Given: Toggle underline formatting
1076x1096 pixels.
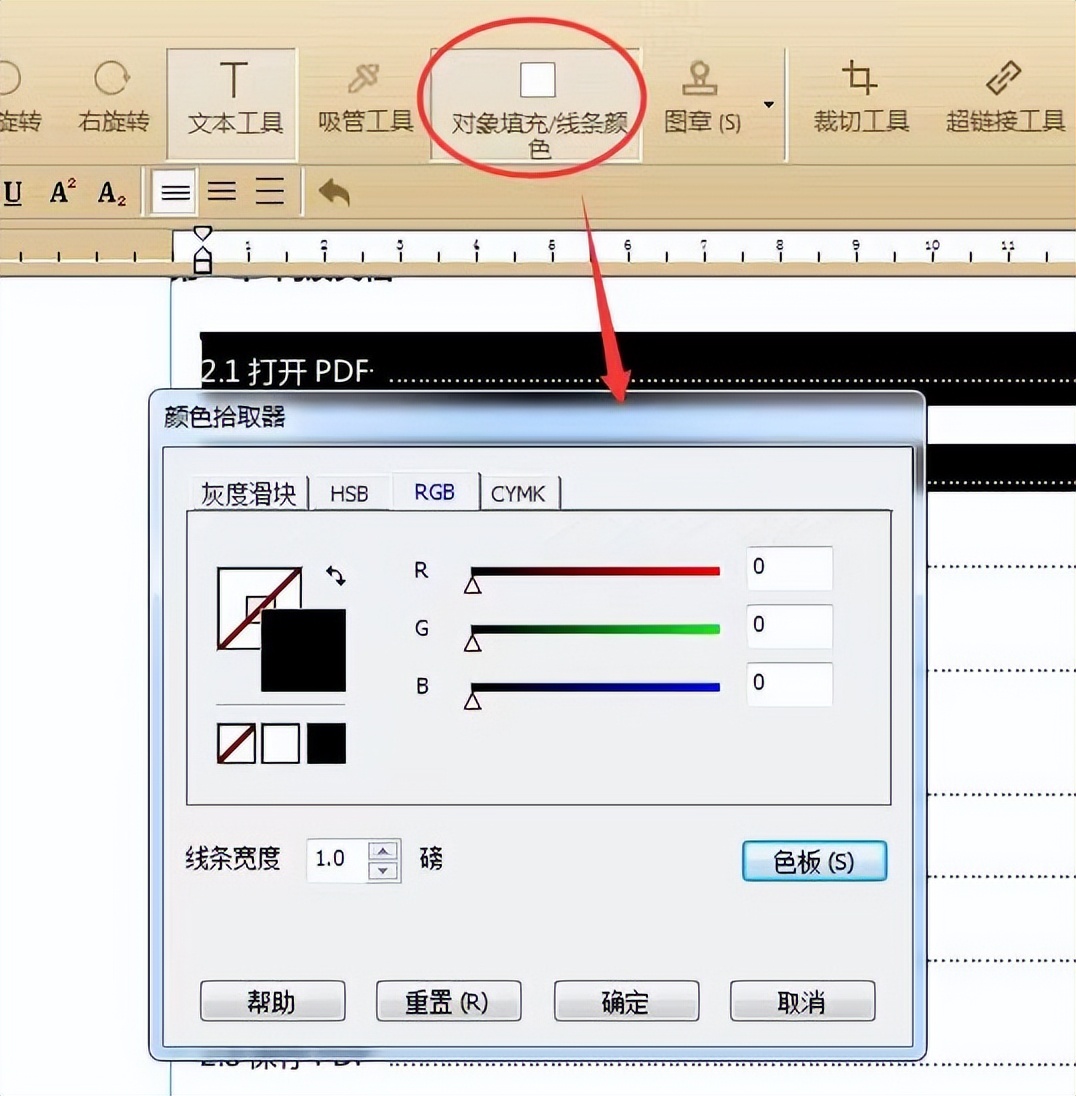Looking at the screenshot, I should coord(13,192).
